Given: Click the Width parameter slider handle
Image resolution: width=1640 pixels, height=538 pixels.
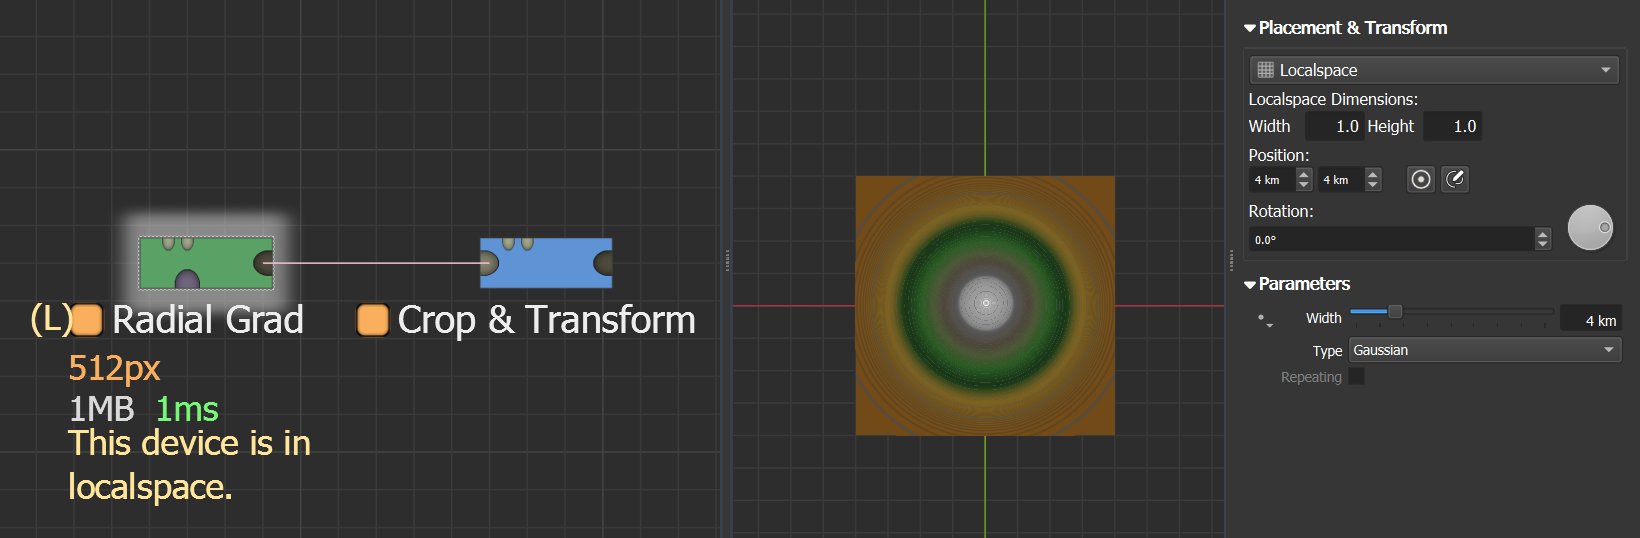Looking at the screenshot, I should 1395,312.
